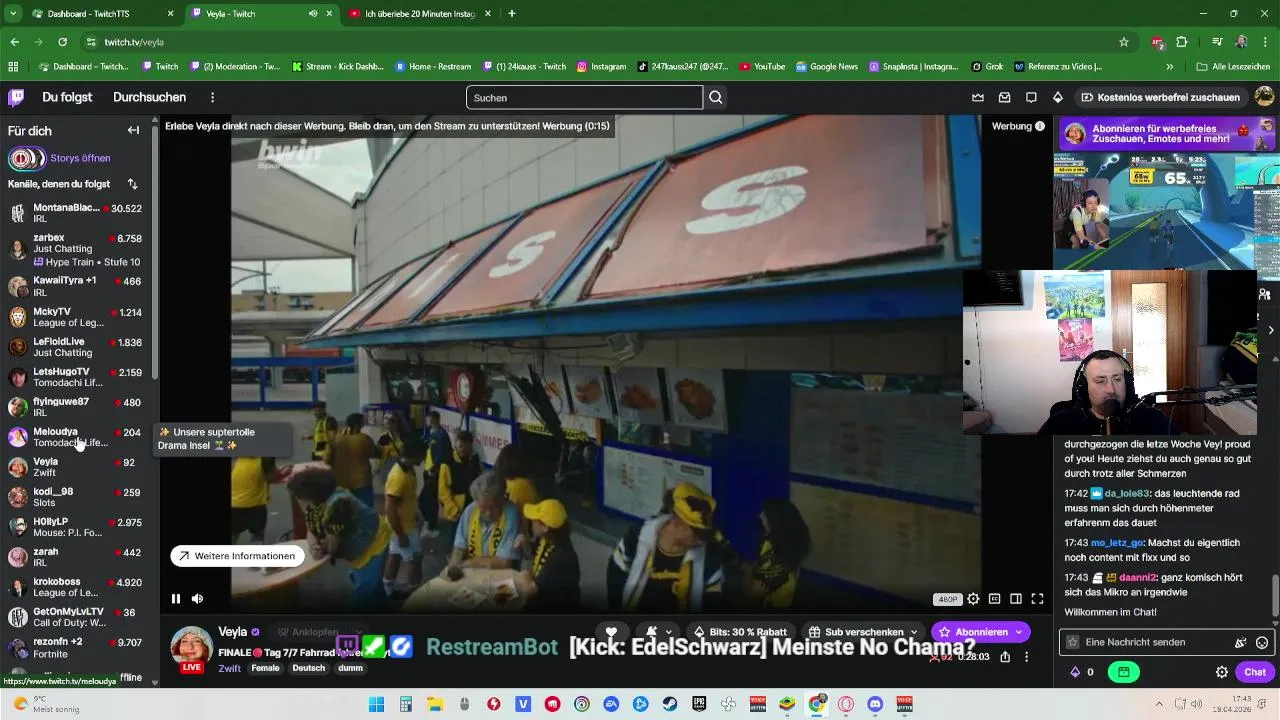The width and height of the screenshot is (1280, 720).
Task: Open the whispers speech bubble icon
Action: (x=1031, y=97)
